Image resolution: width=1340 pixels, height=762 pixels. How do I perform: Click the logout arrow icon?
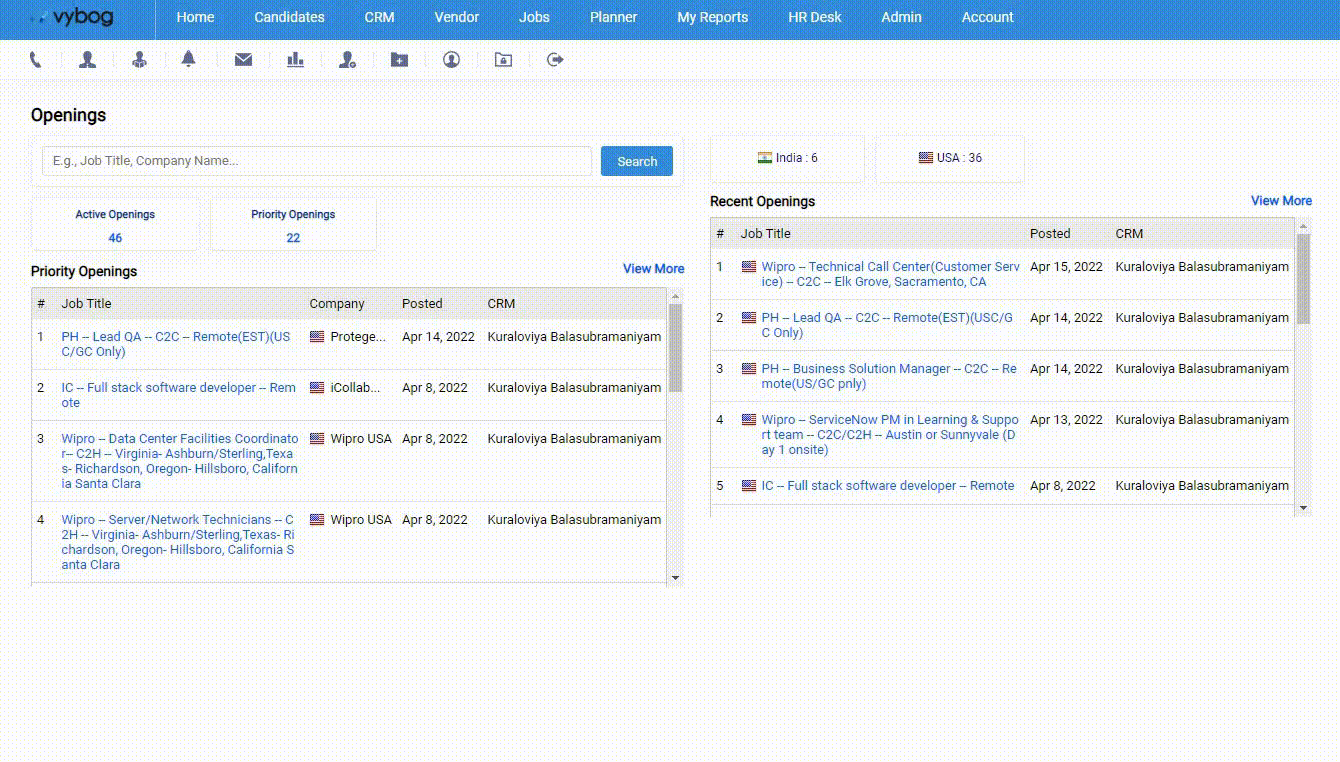(555, 60)
